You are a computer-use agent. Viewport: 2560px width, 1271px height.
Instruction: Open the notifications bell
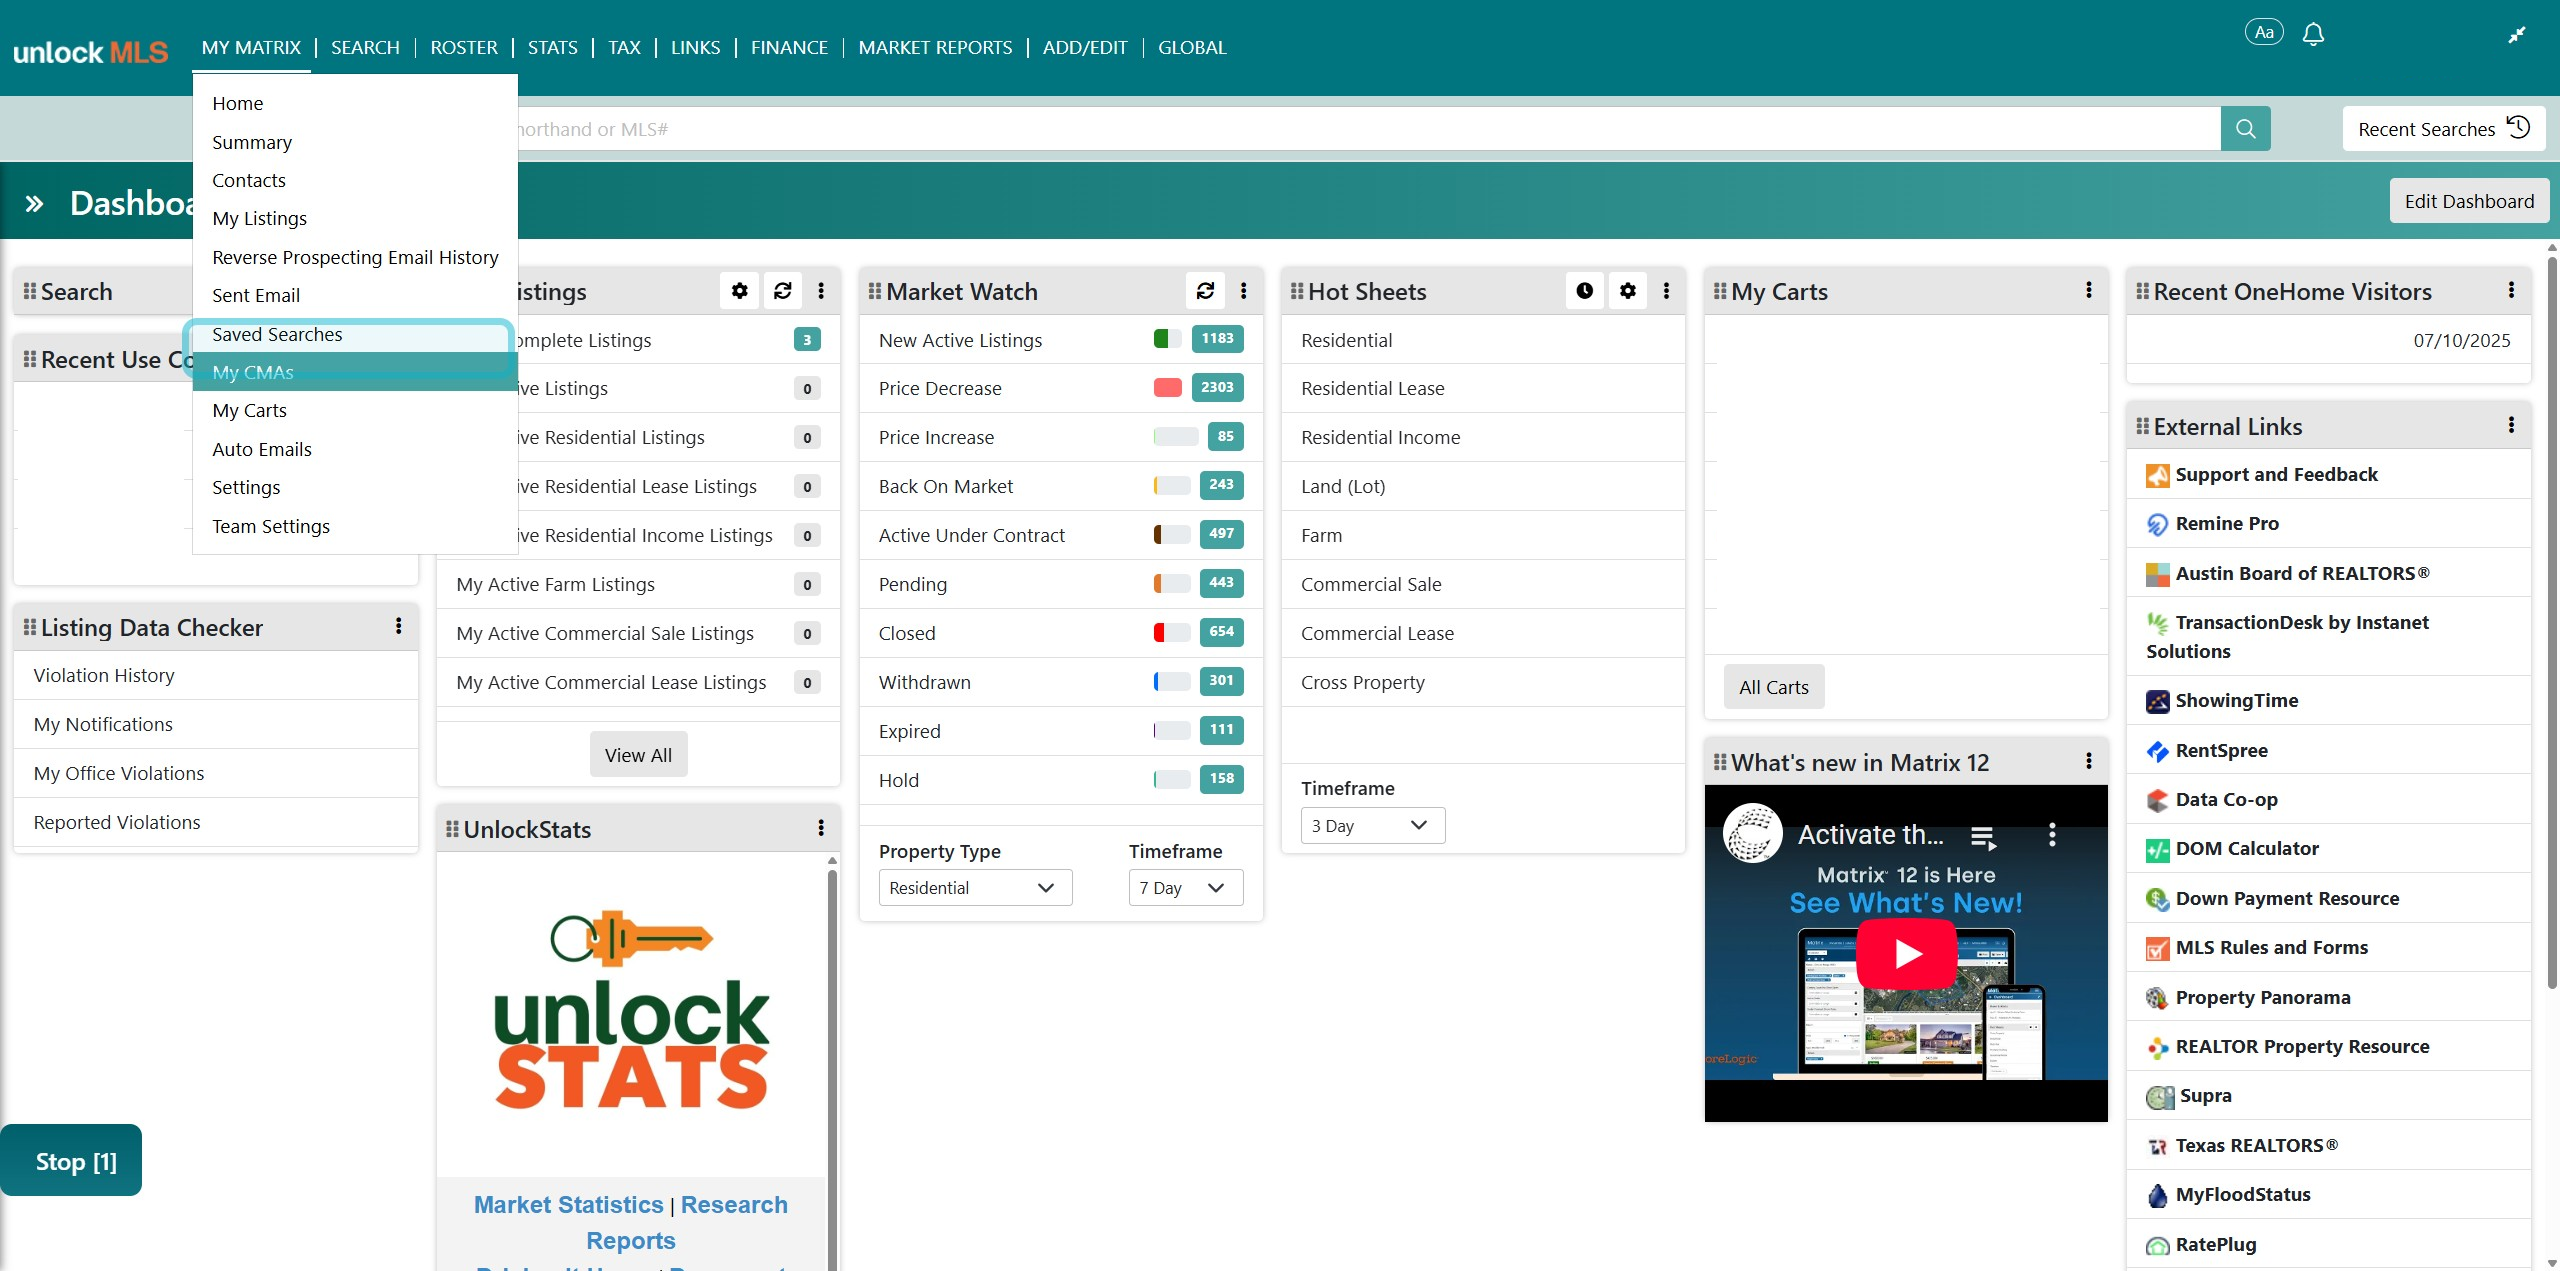point(2313,35)
